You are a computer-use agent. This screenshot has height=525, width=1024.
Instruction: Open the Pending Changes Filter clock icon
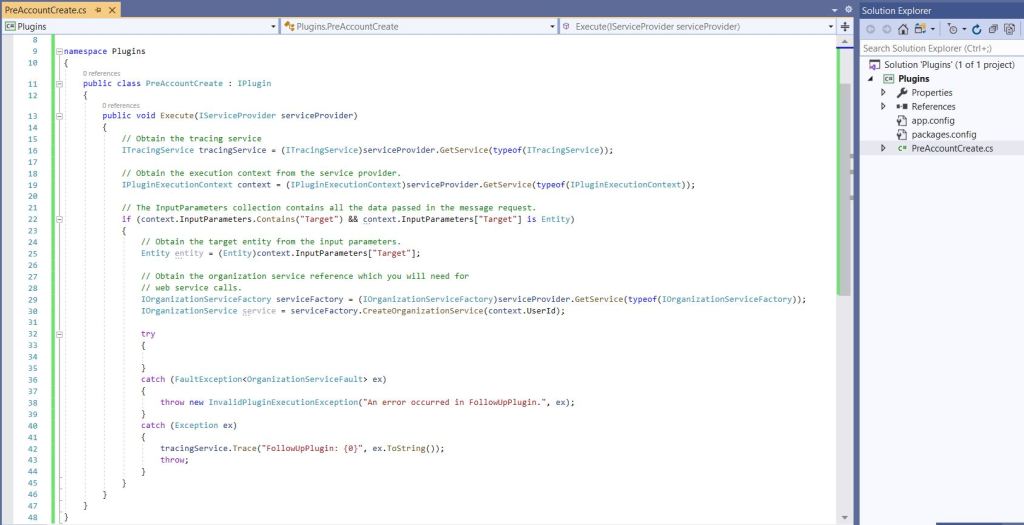(x=951, y=29)
